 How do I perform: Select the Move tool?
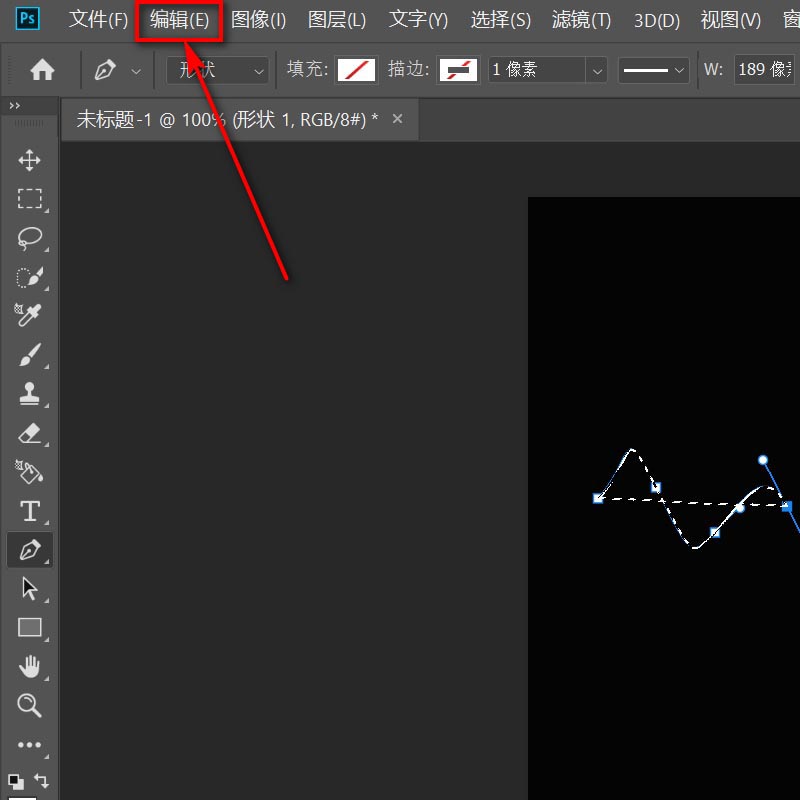coord(29,160)
